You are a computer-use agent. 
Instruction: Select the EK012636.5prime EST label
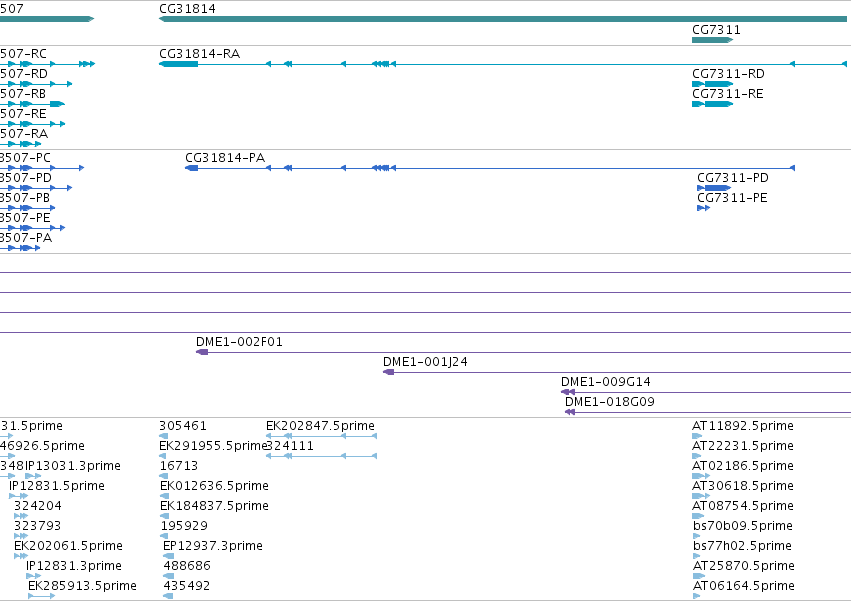[x=214, y=486]
